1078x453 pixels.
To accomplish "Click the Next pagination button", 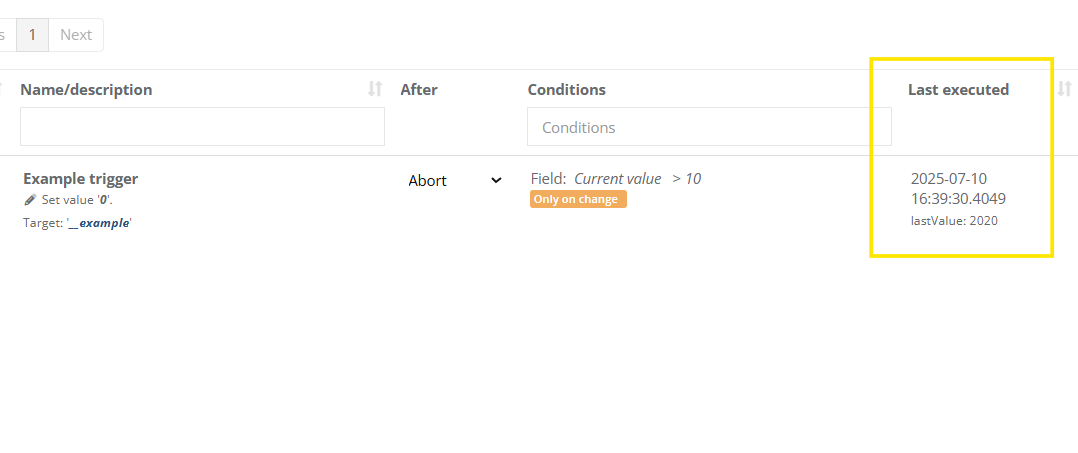I will pos(76,35).
